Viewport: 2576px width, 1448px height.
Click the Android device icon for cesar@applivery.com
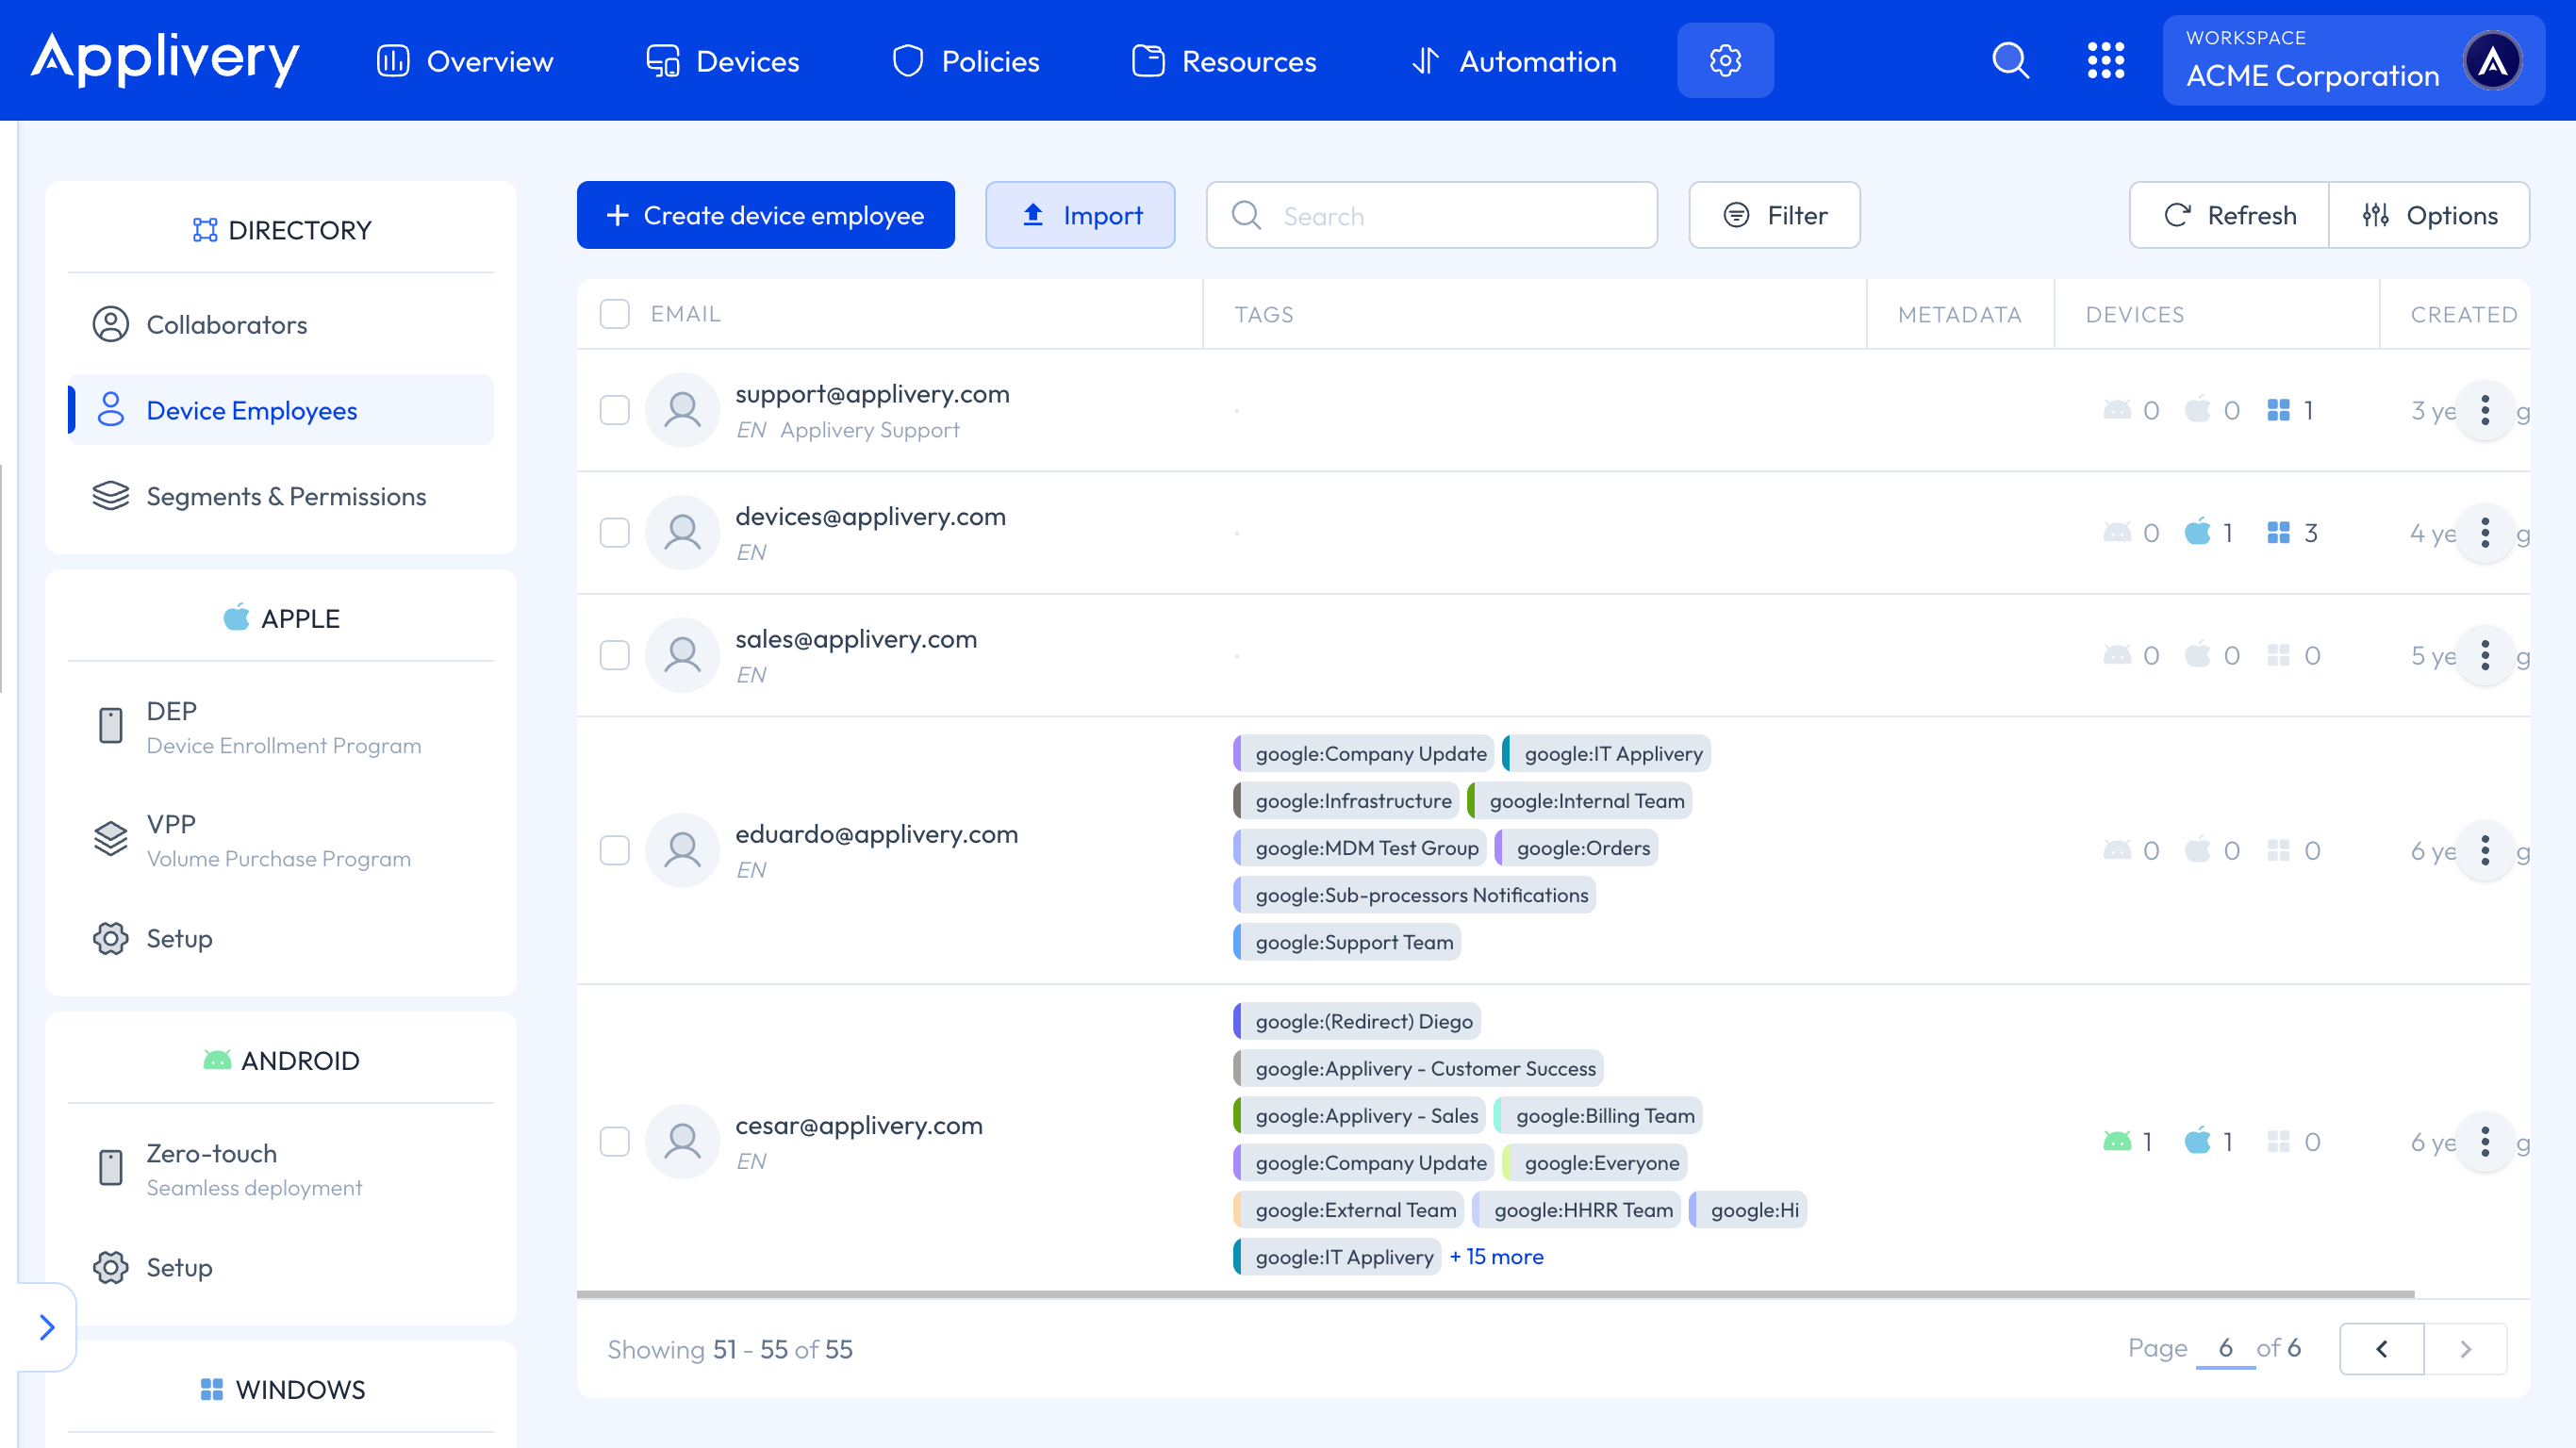click(2117, 1141)
